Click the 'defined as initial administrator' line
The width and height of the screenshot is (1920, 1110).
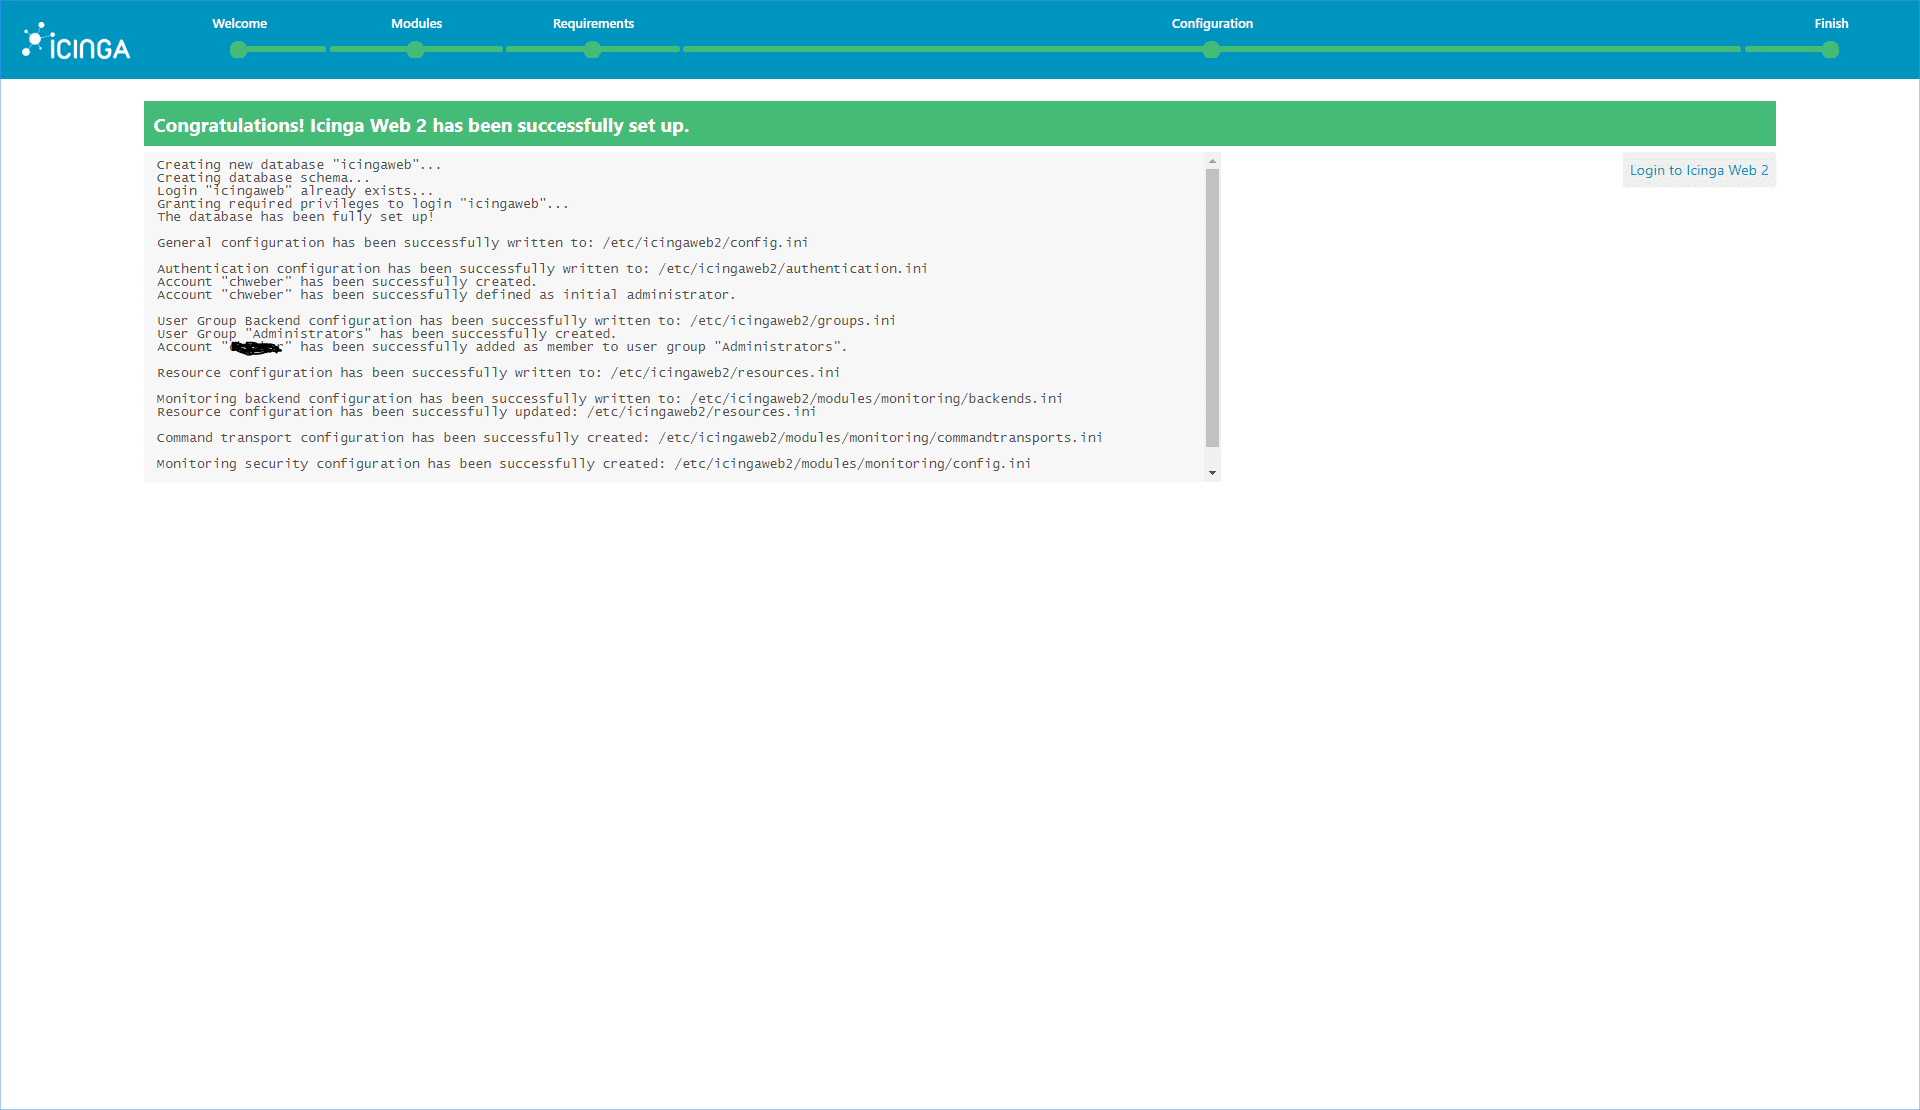coord(446,294)
